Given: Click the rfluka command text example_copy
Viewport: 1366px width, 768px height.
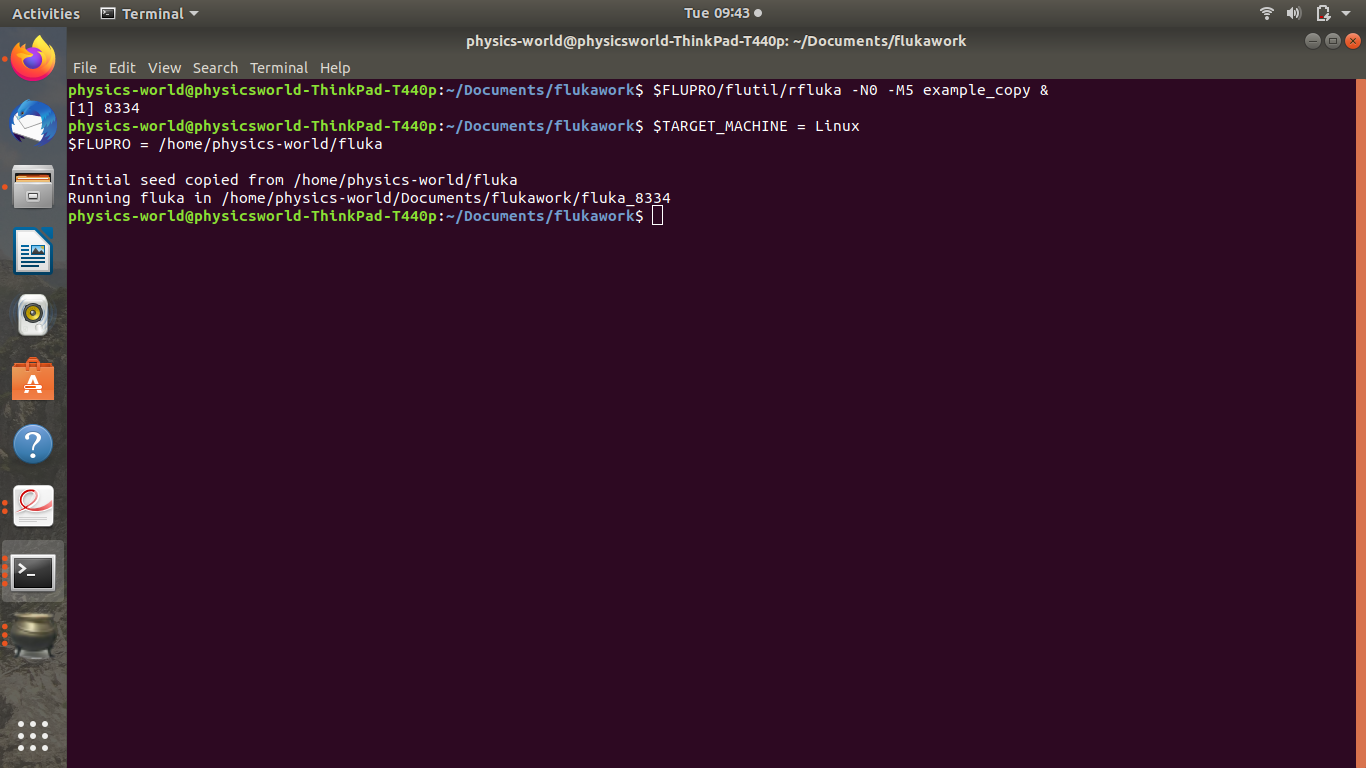Looking at the screenshot, I should tap(976, 90).
